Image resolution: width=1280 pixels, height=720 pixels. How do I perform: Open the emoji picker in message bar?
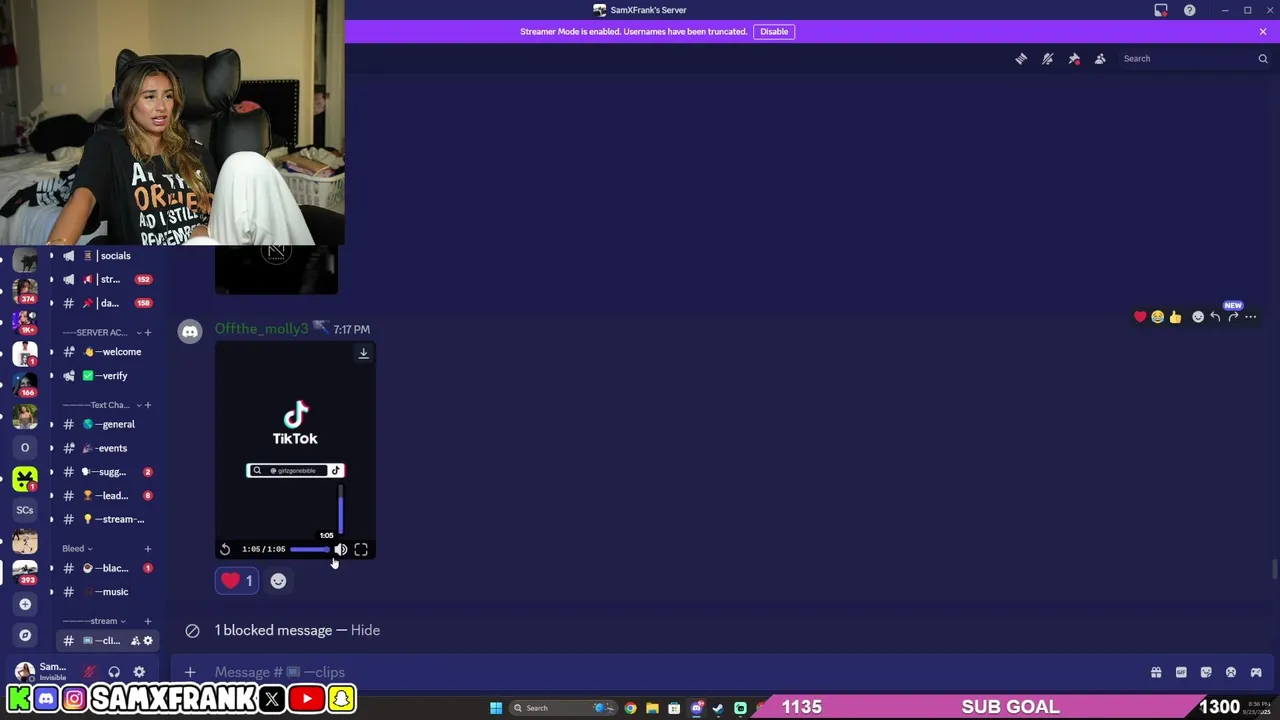pyautogui.click(x=1231, y=672)
